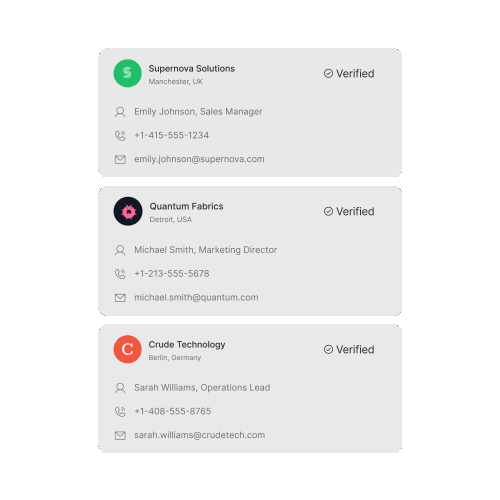
Task: Click the Verified badge on Quantum Fabrics
Action: (349, 211)
